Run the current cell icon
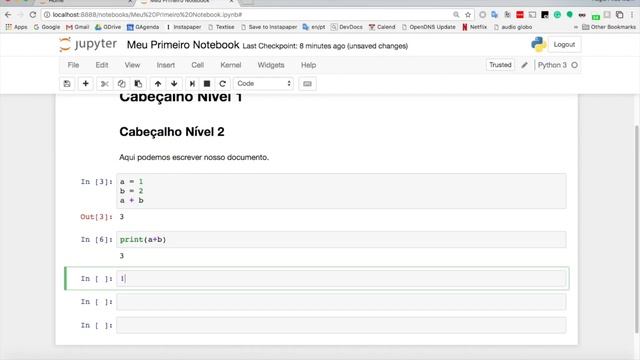Screen dimensions: 640x360 tap(192, 84)
